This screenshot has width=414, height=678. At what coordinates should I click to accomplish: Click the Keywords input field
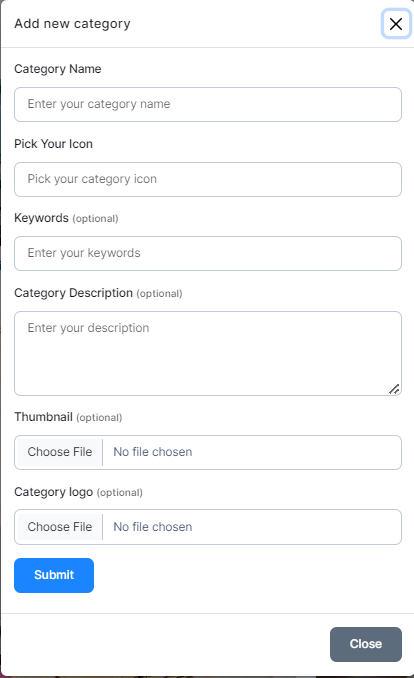(x=208, y=253)
